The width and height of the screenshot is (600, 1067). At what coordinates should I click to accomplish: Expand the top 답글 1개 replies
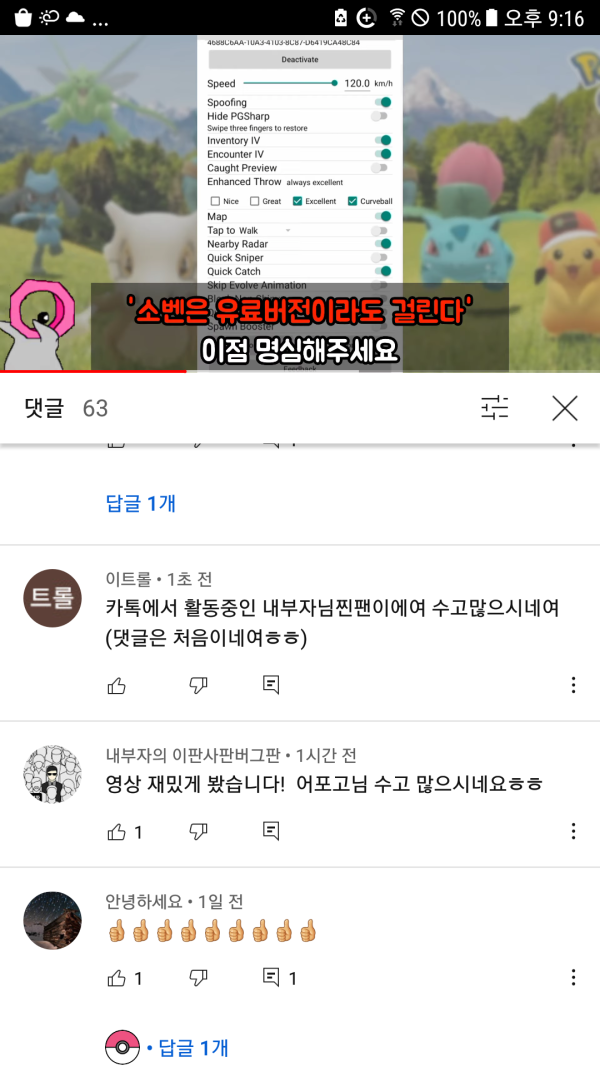coord(141,504)
